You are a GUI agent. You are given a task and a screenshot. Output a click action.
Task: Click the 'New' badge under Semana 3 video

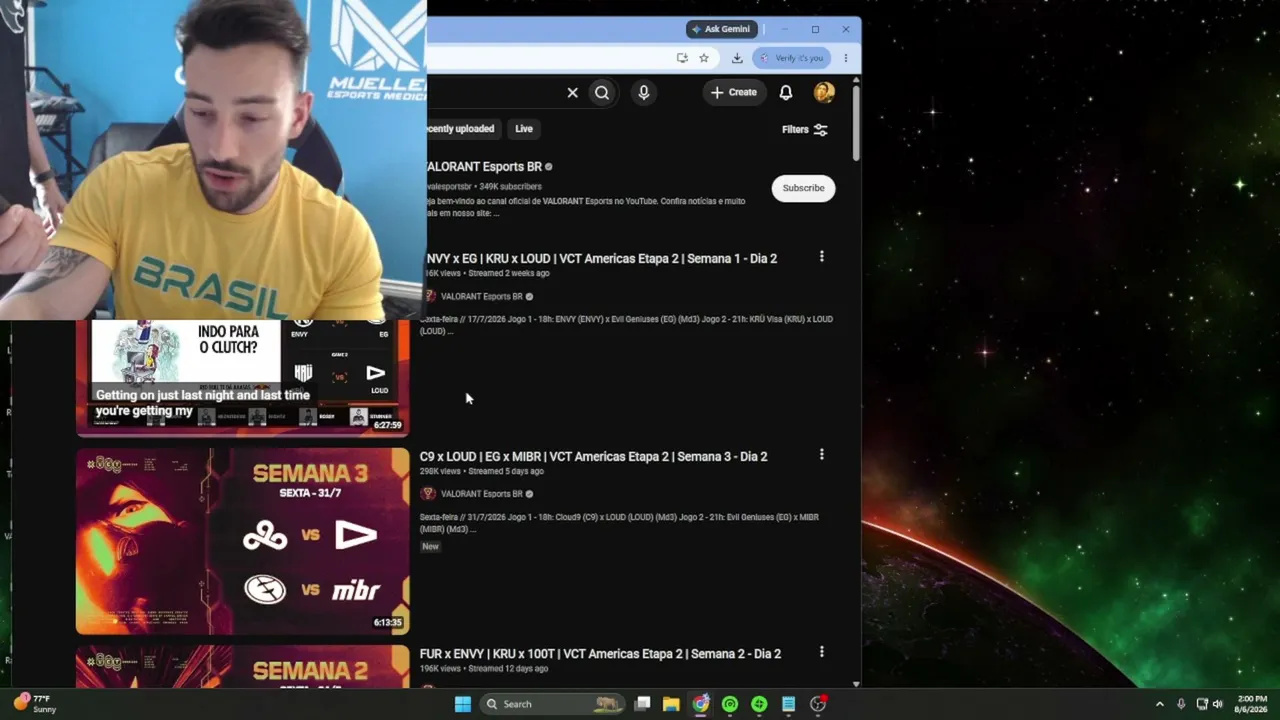(x=430, y=546)
